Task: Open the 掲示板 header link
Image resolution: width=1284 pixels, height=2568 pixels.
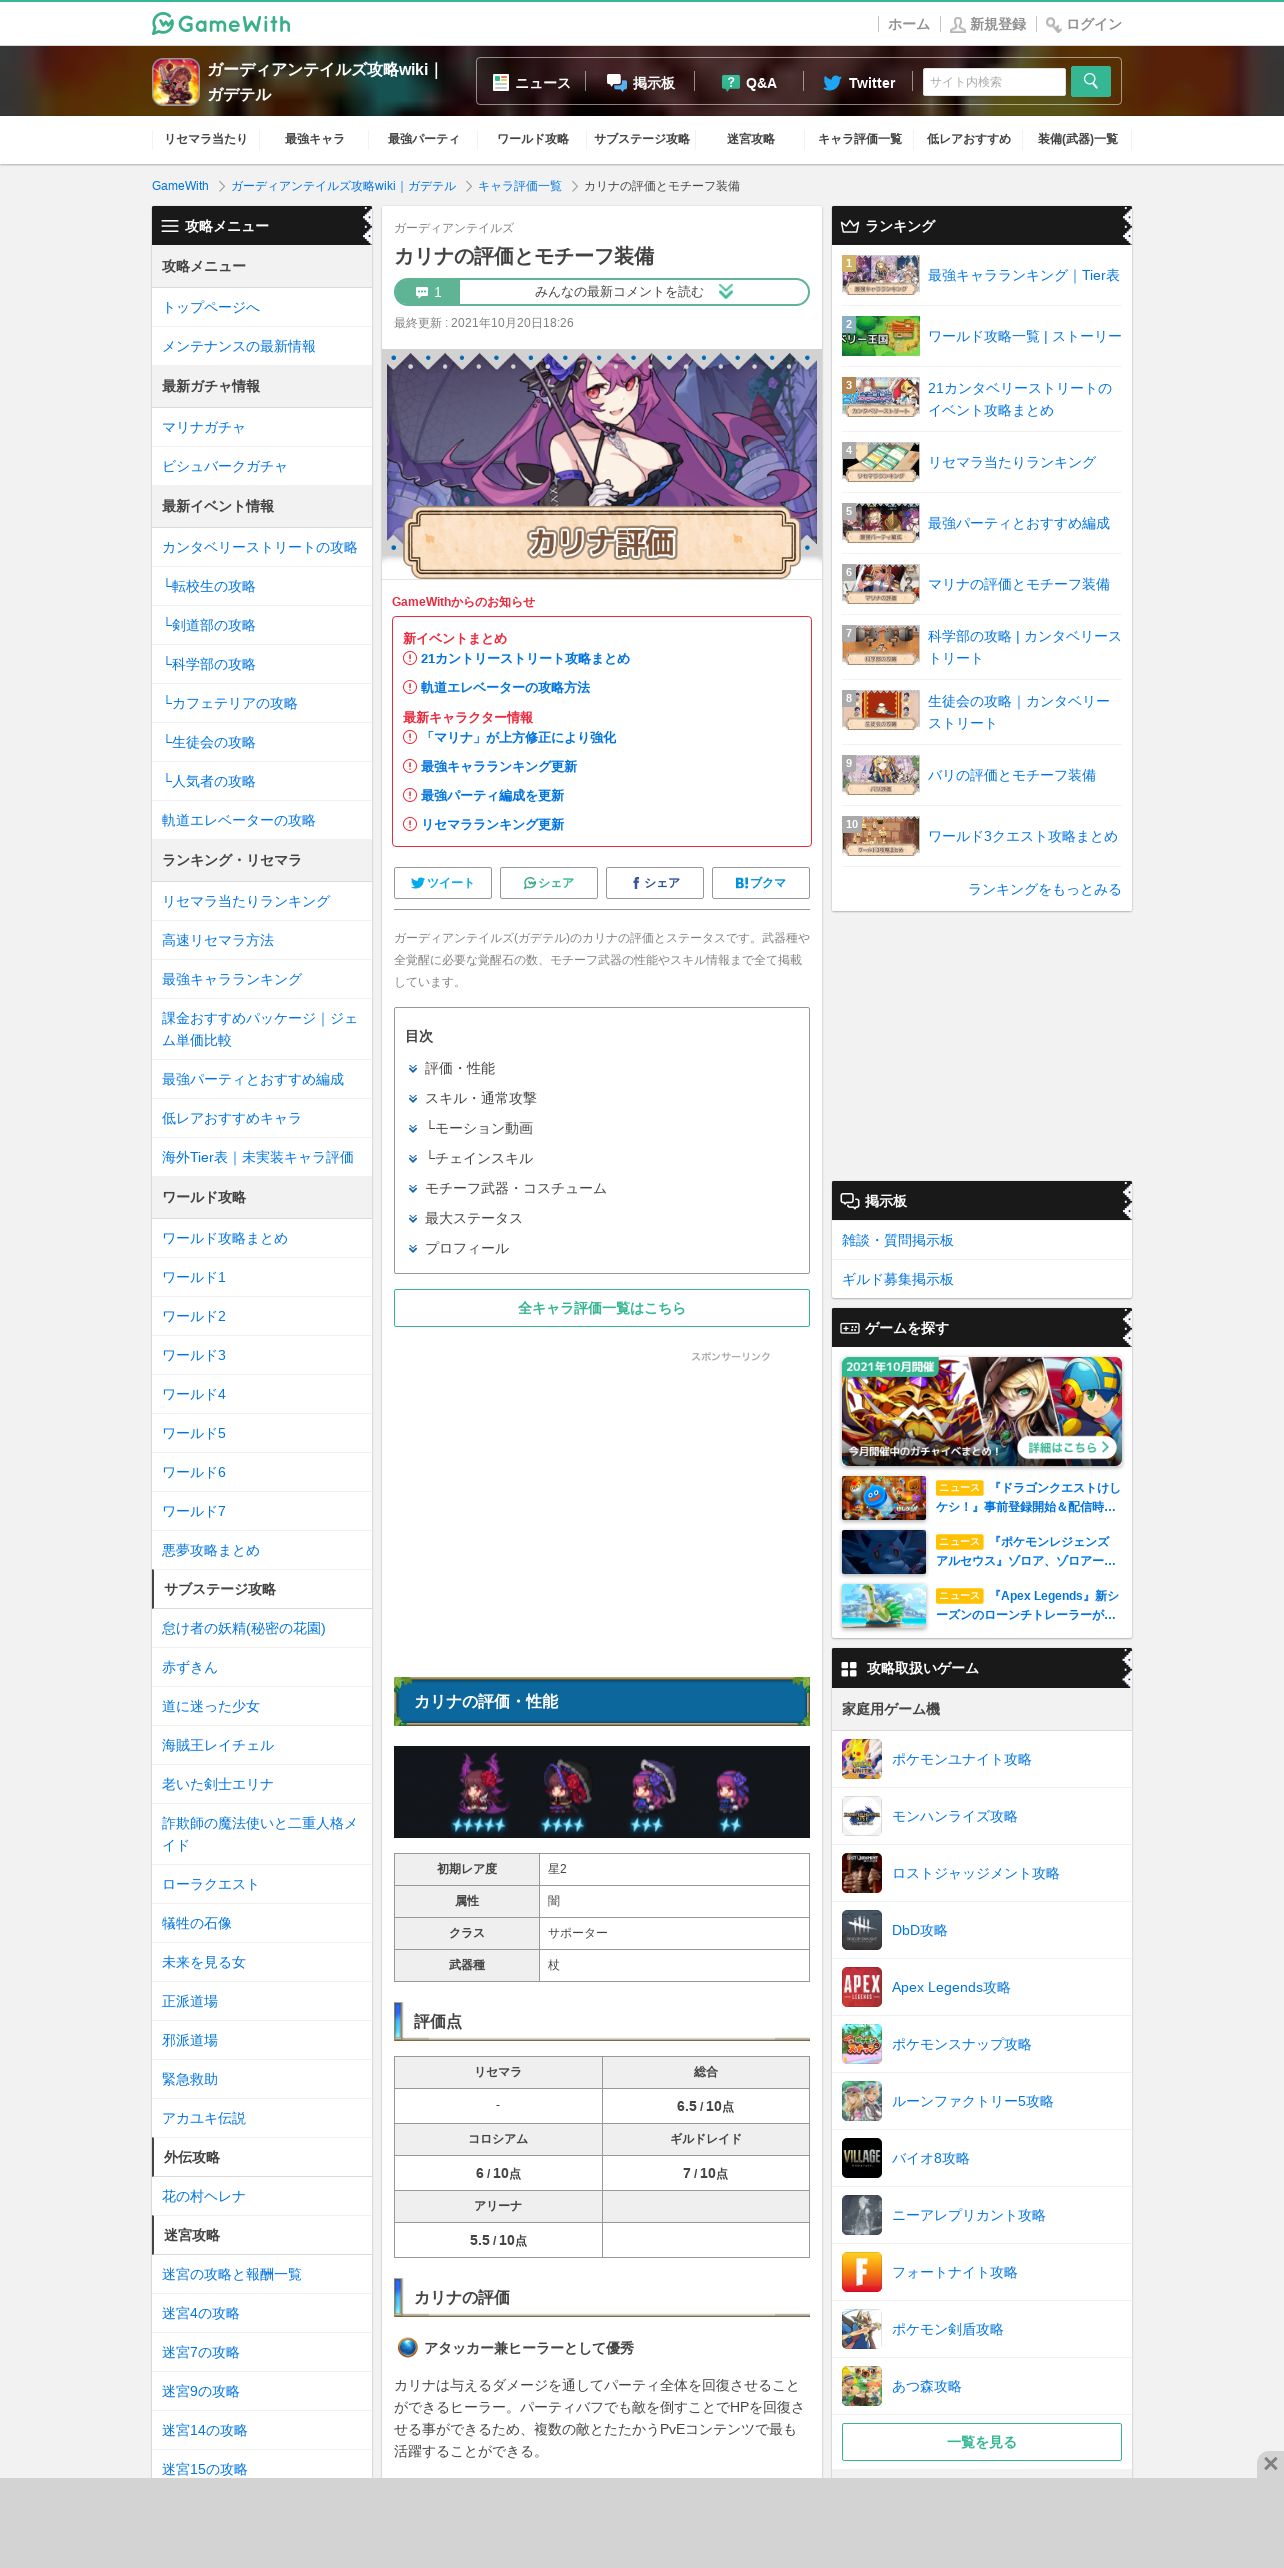Action: pyautogui.click(x=641, y=83)
